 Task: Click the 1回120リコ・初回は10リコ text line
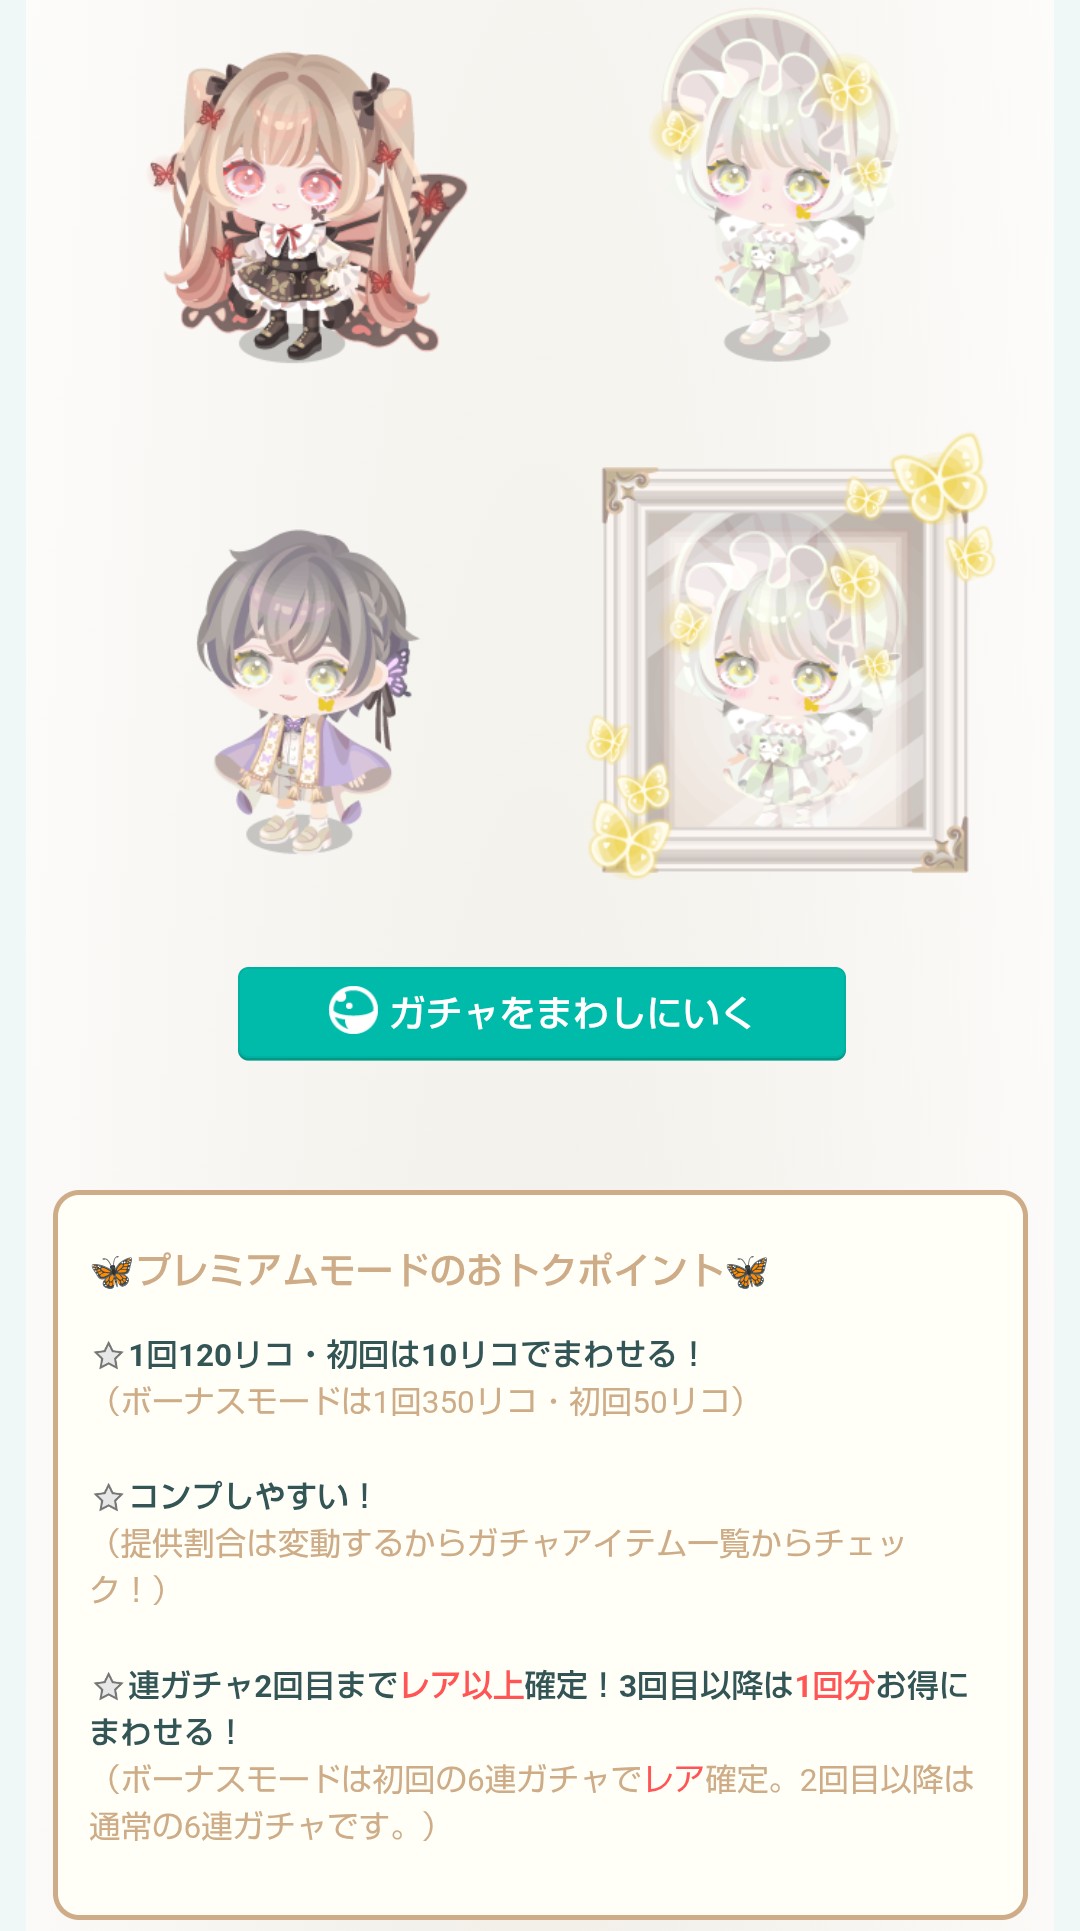coord(414,1355)
